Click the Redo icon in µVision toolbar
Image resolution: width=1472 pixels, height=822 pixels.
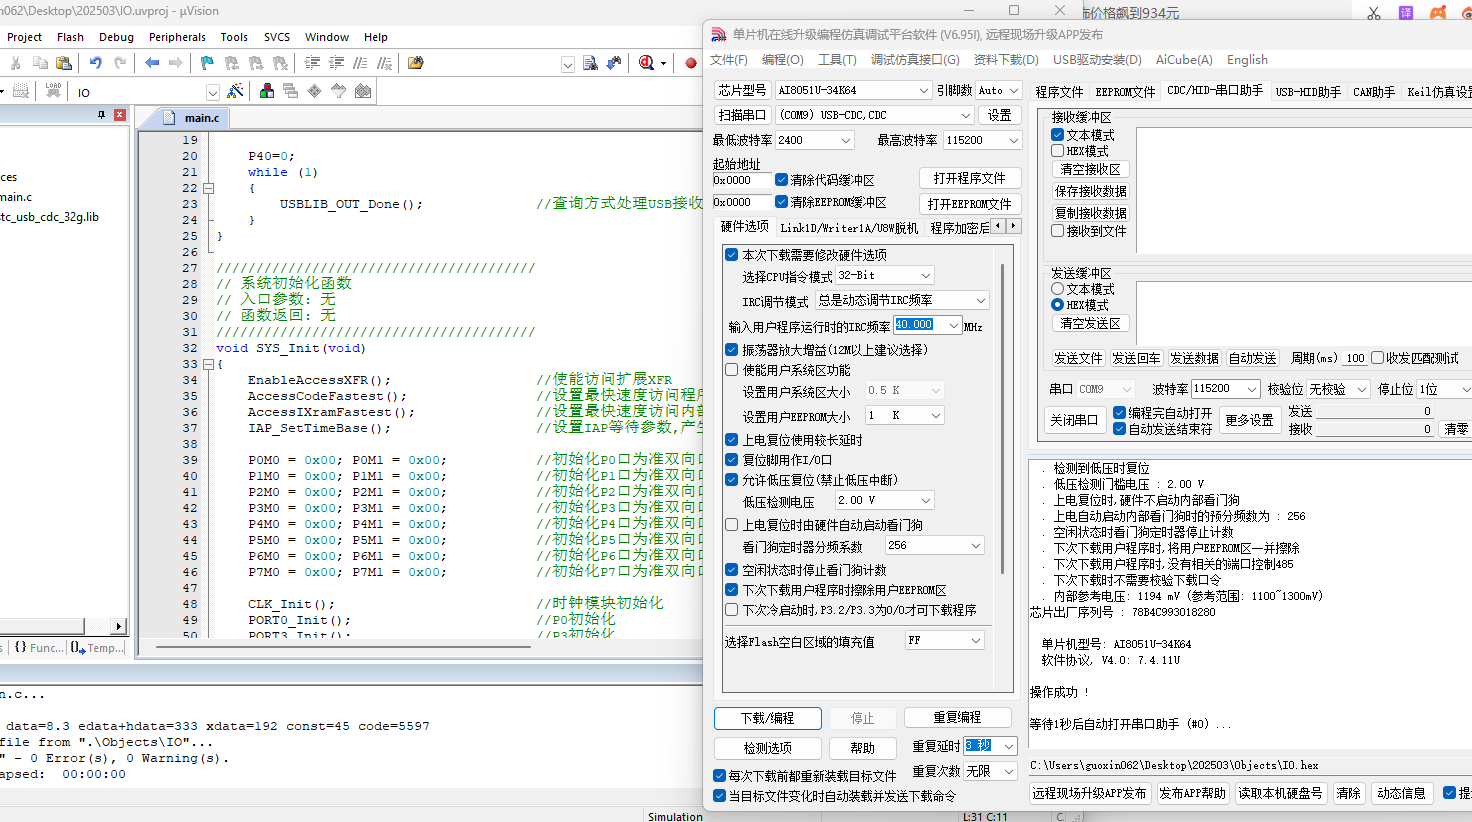[x=120, y=63]
